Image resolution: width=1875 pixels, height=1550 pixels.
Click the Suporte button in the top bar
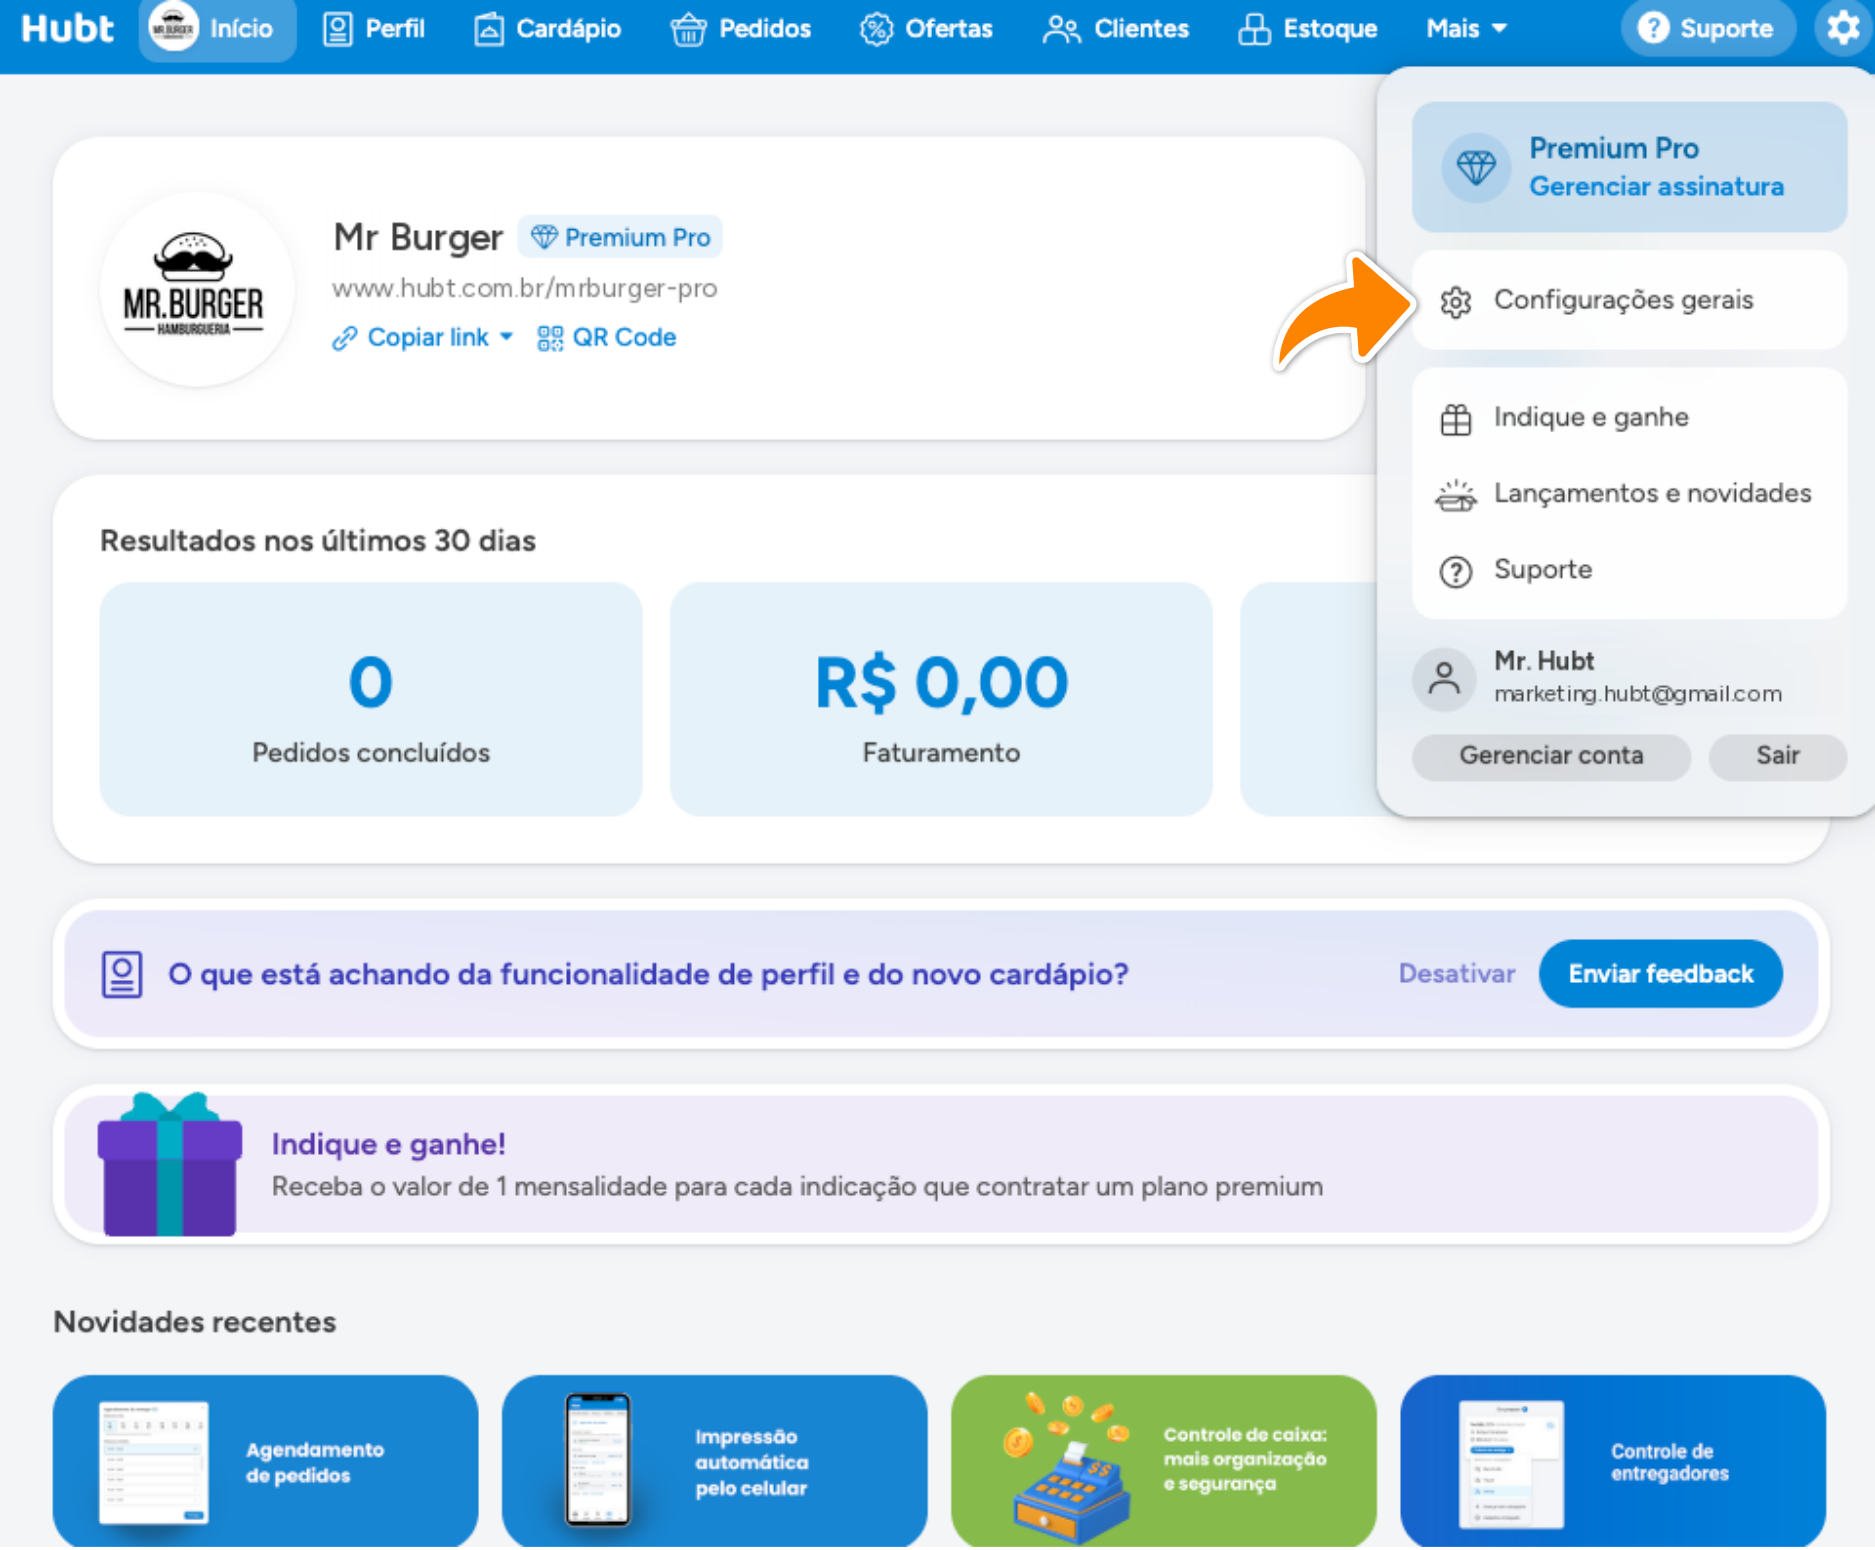click(1707, 28)
